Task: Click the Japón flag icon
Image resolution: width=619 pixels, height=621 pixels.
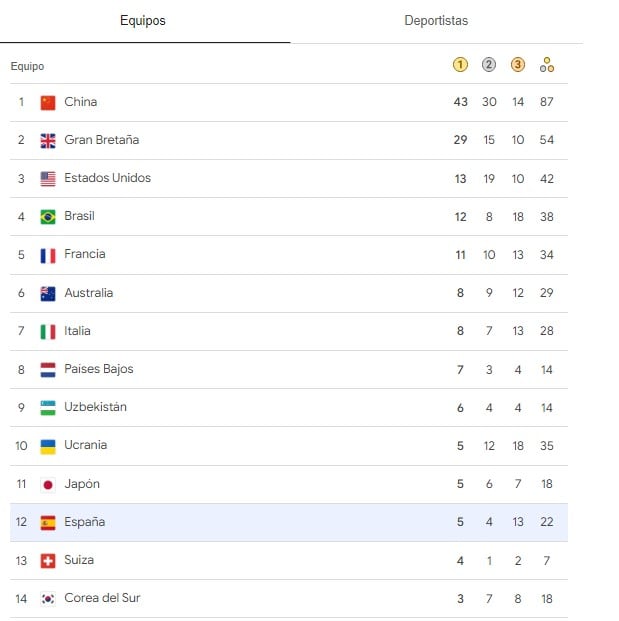Action: [x=48, y=485]
